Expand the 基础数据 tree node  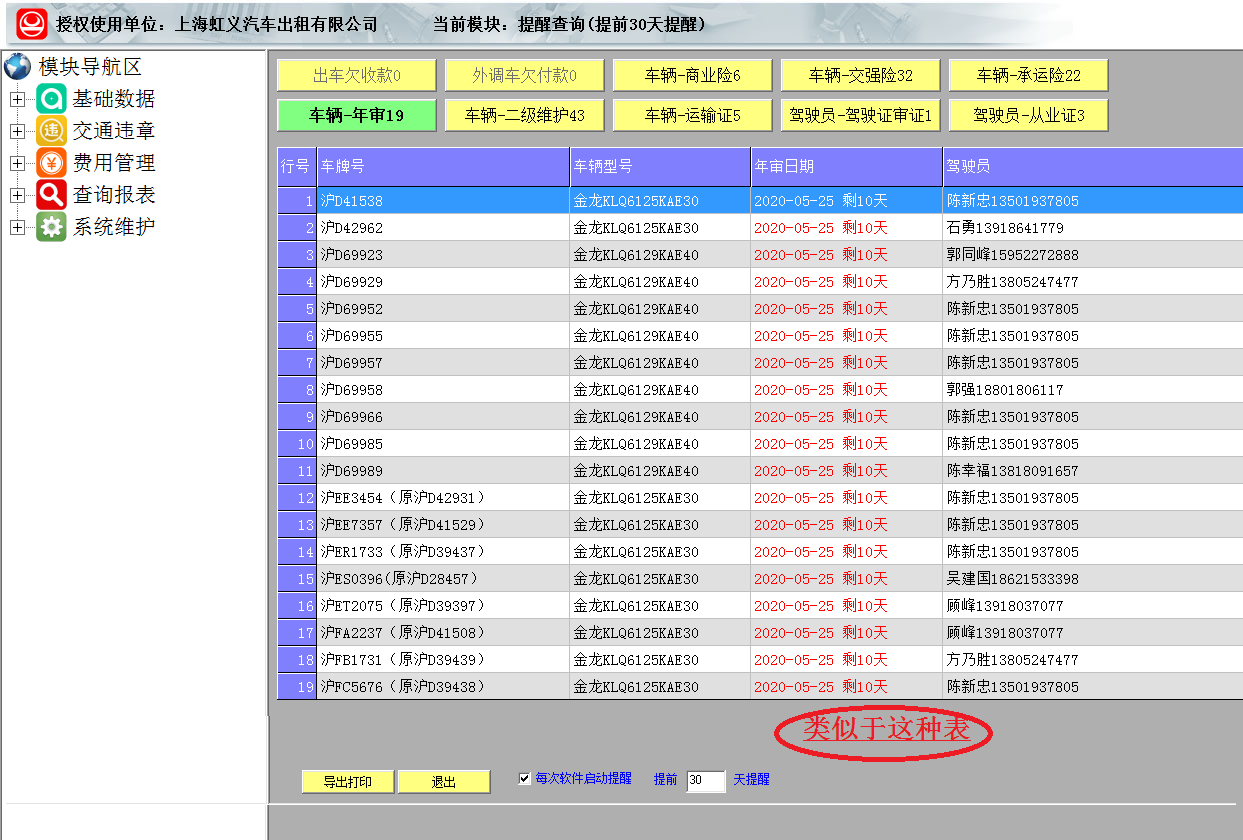[x=17, y=99]
